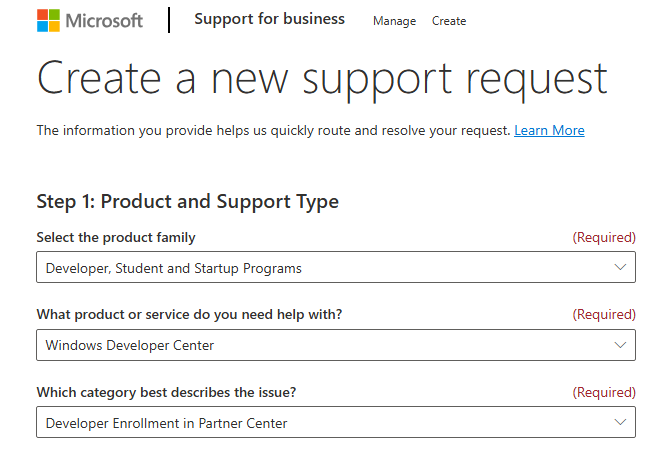Screen dimensions: 654x461
Task: Open the product family dropdown
Action: (x=336, y=267)
